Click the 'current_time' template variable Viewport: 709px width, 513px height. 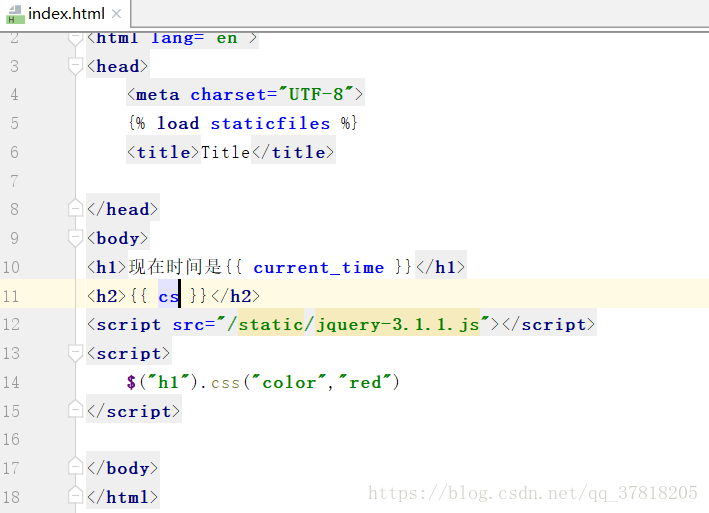coord(319,268)
